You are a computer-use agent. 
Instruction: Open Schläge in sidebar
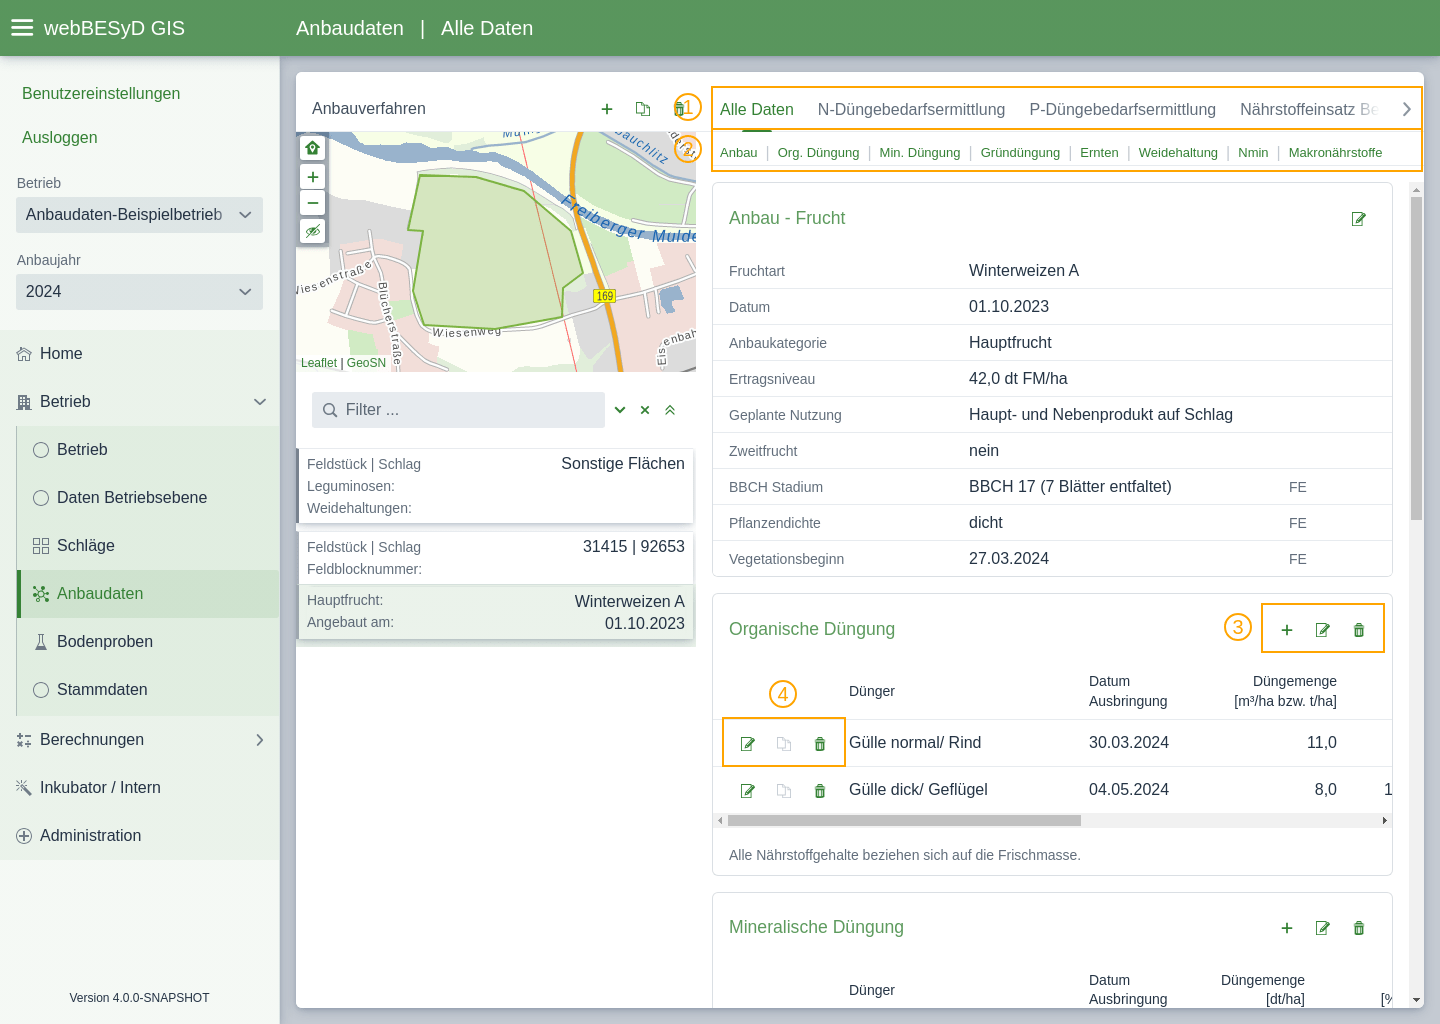[x=148, y=546]
